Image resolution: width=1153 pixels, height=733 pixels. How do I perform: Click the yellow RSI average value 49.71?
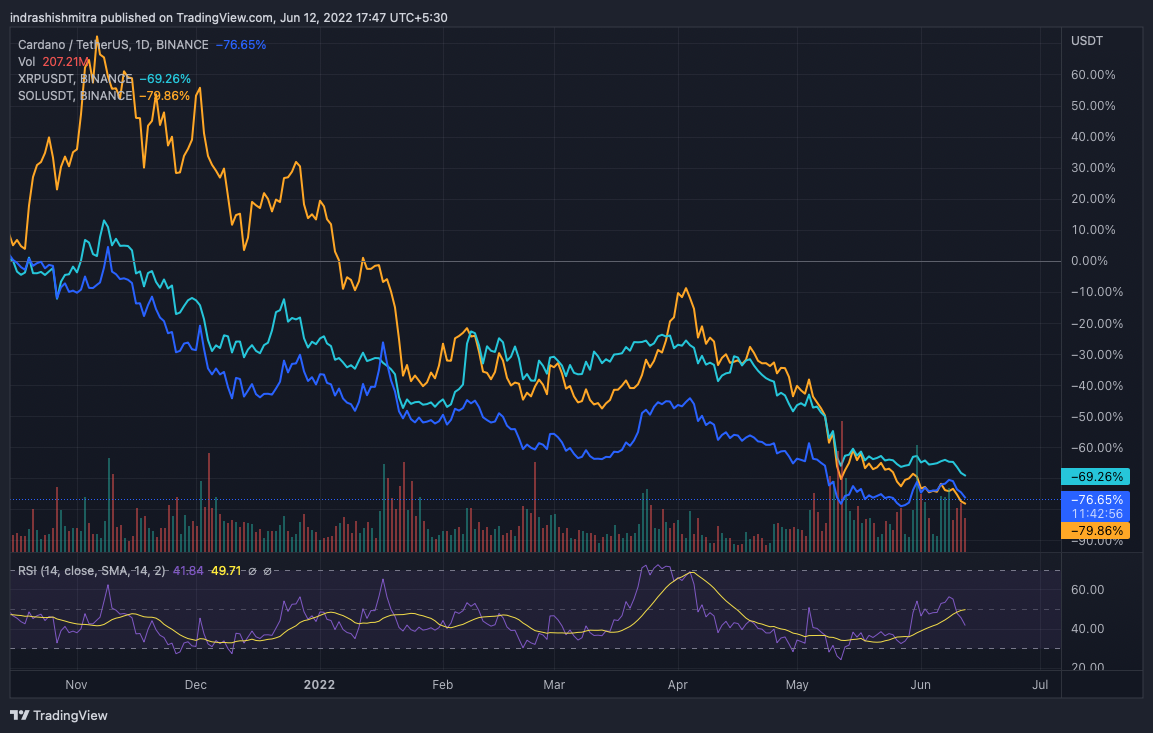[226, 571]
